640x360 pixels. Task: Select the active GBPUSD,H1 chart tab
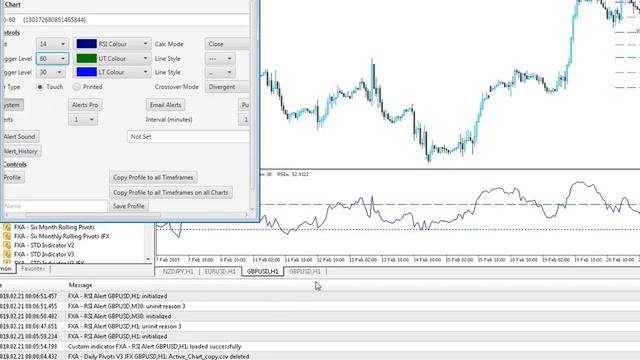262,271
